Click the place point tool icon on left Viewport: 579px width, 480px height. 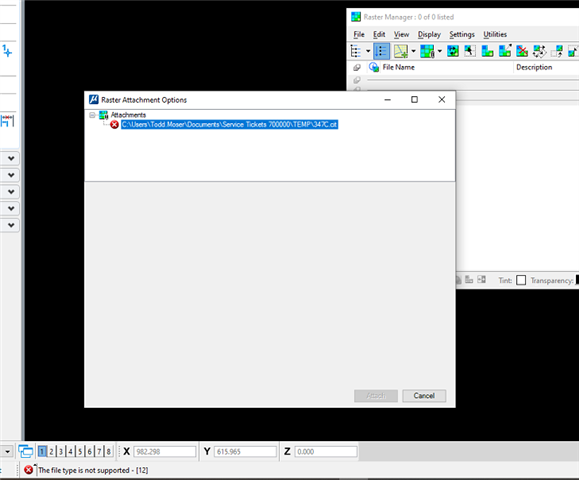[7, 51]
